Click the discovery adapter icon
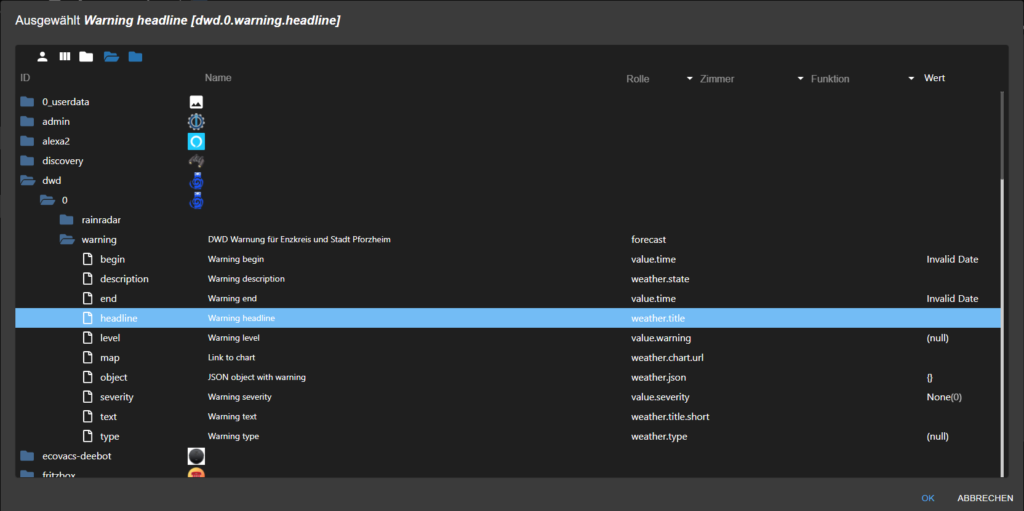The width and height of the screenshot is (1024, 511). [196, 161]
